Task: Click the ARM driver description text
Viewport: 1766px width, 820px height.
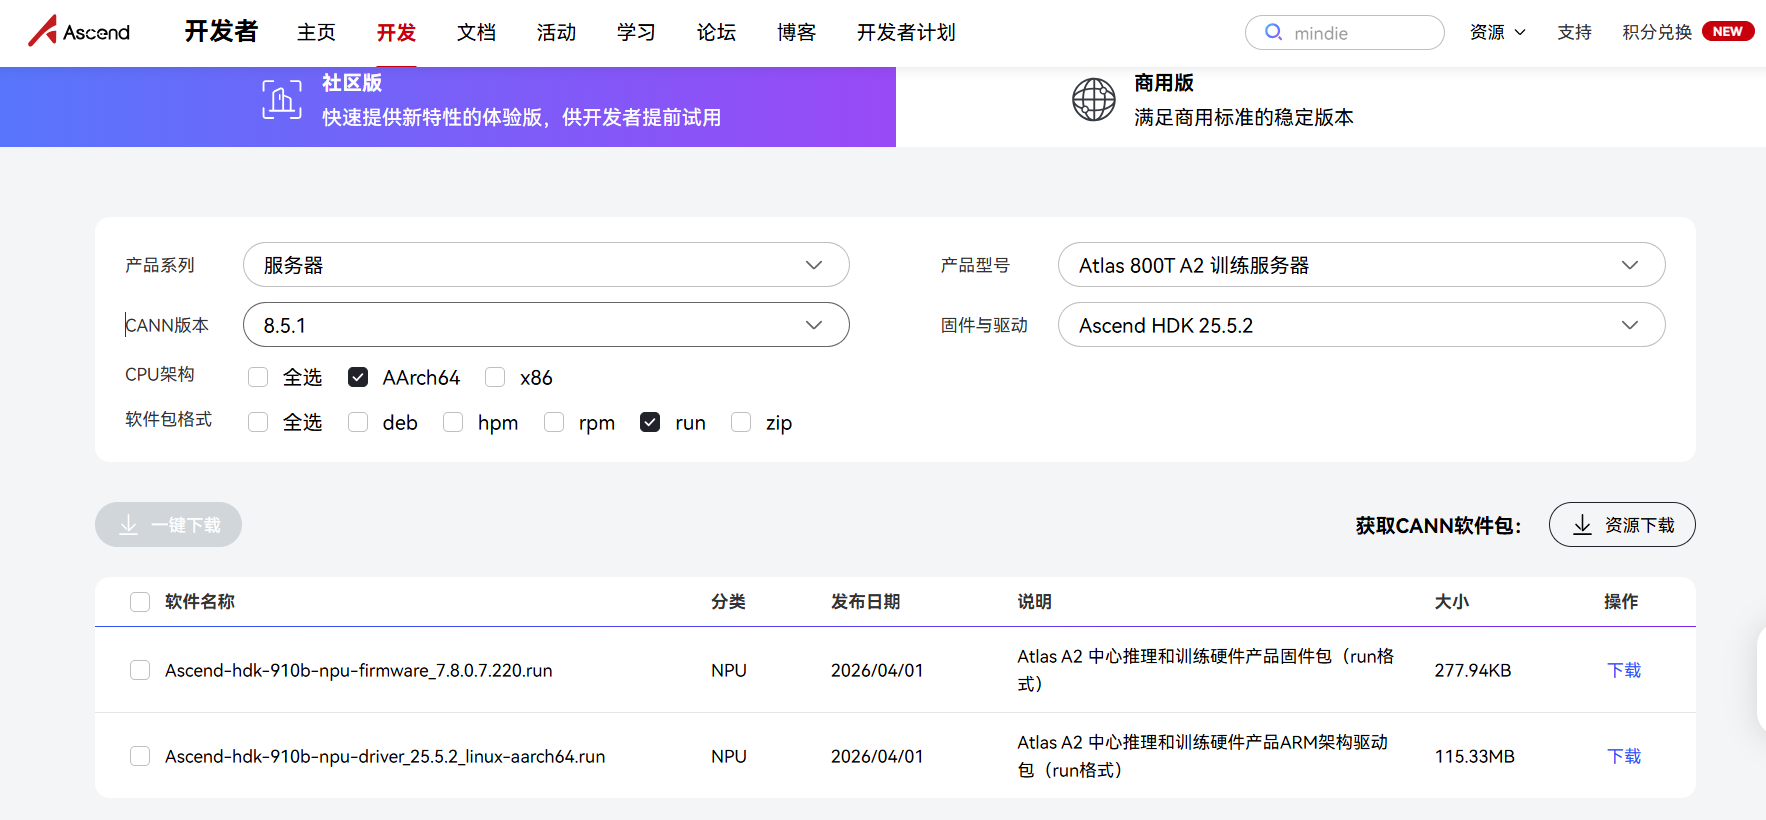Action: coord(1203,756)
